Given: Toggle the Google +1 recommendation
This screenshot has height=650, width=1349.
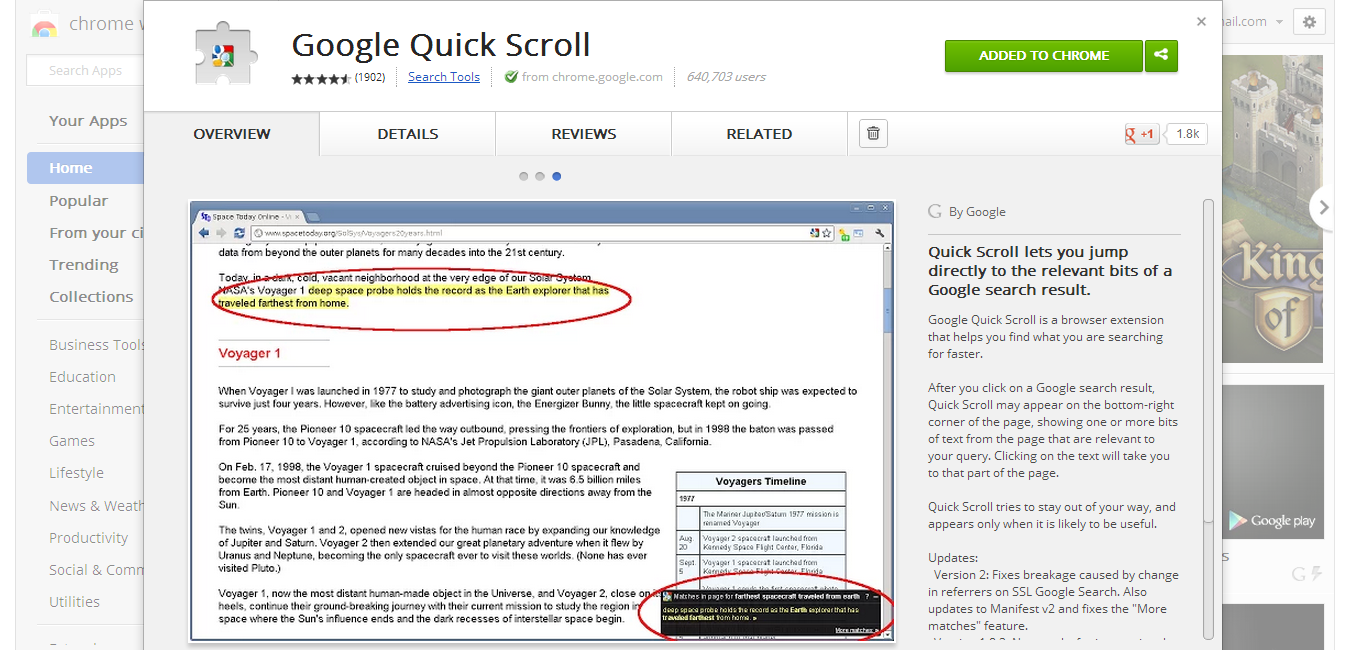Looking at the screenshot, I should [1140, 133].
